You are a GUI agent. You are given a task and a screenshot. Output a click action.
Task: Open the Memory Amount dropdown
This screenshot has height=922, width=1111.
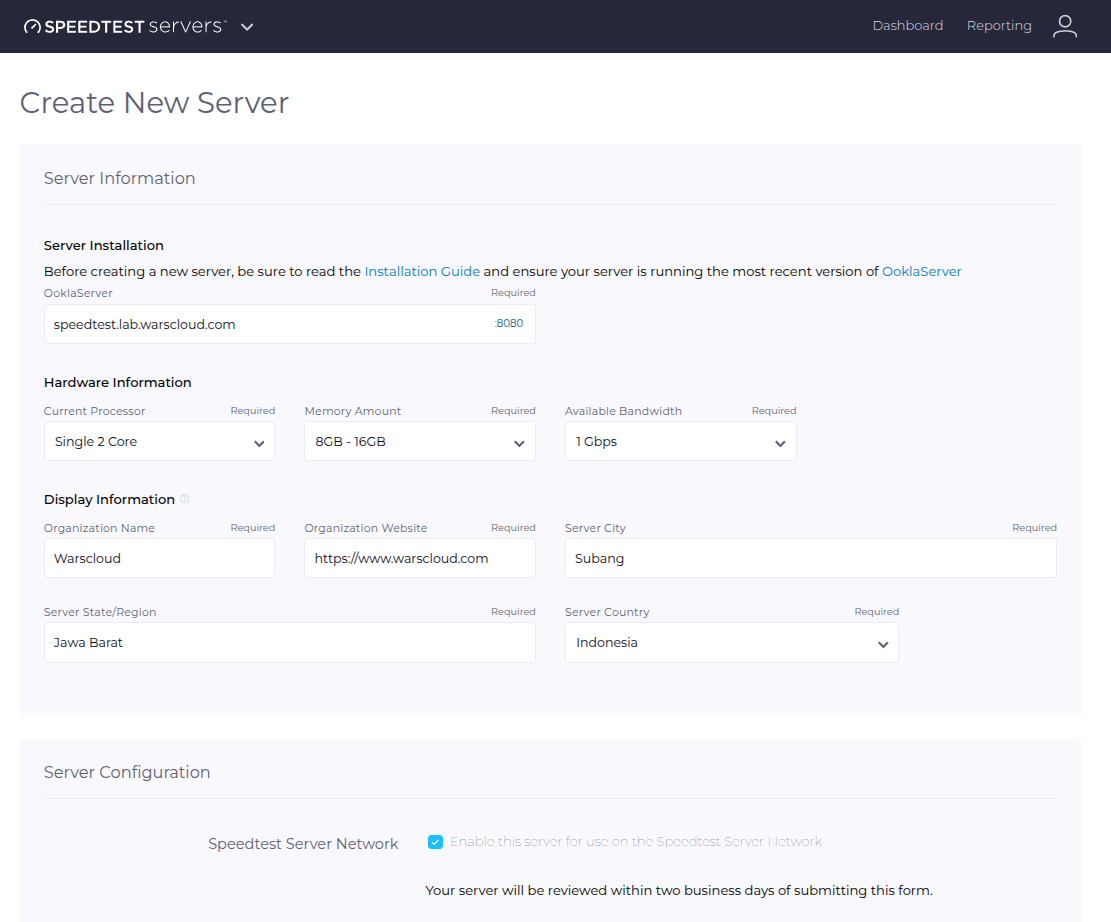419,441
